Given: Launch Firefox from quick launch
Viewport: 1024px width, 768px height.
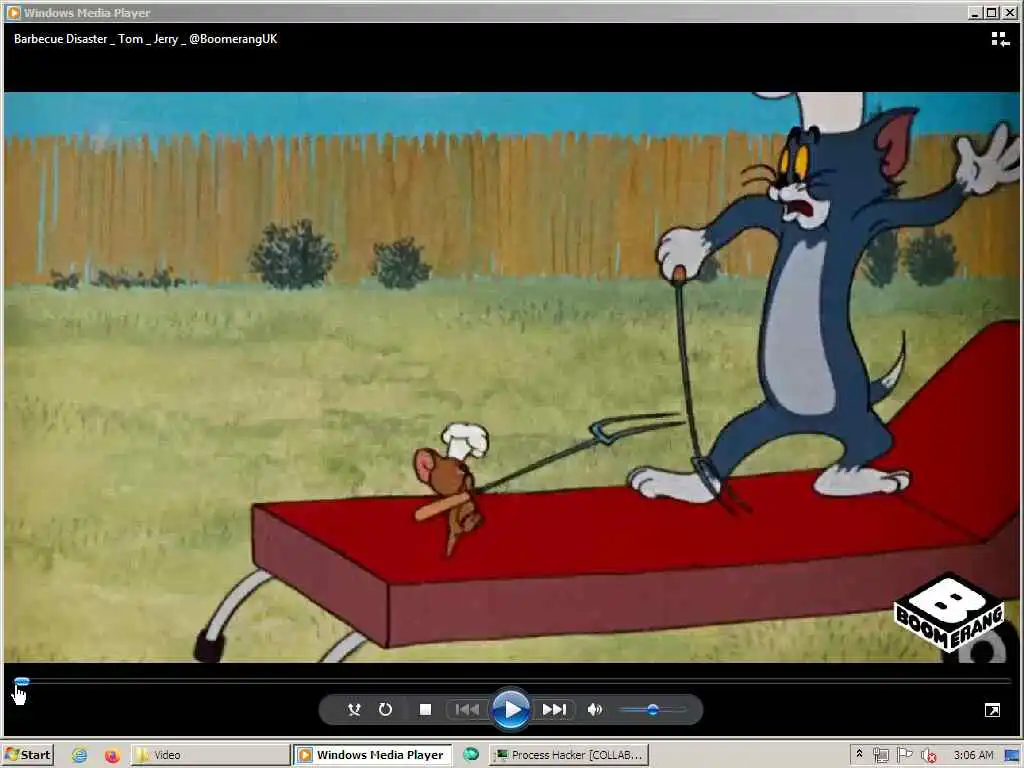Looking at the screenshot, I should (x=112, y=755).
